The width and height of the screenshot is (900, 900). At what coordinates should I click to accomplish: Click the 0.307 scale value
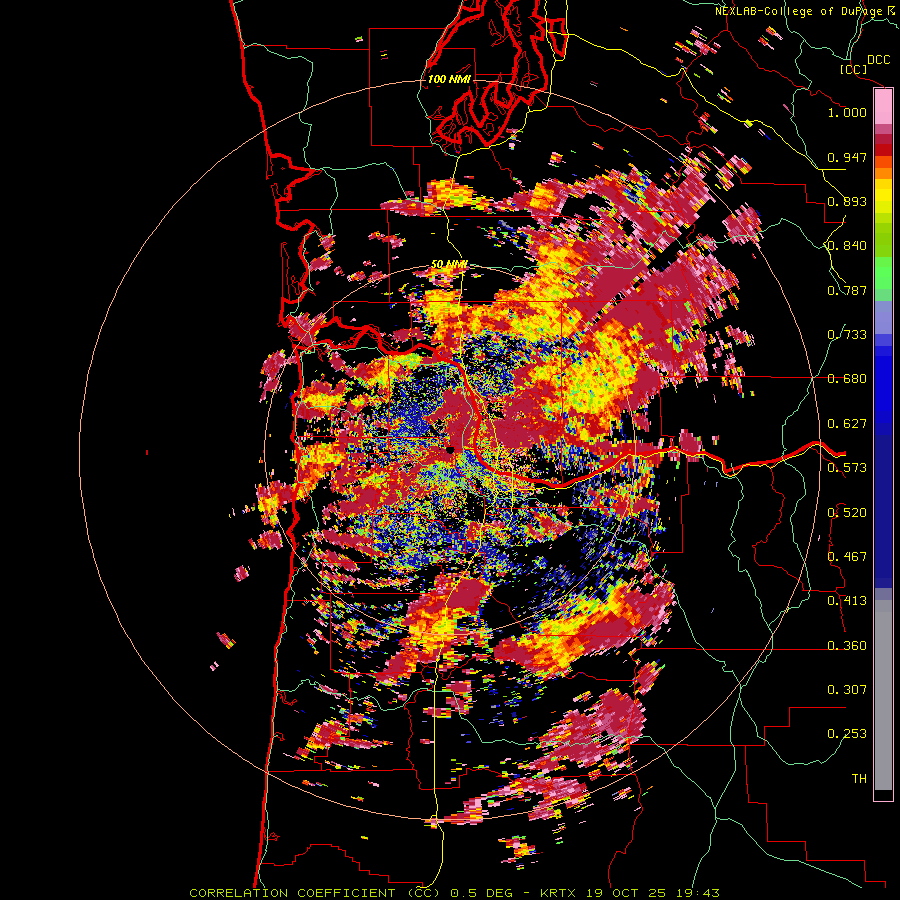[x=847, y=689]
